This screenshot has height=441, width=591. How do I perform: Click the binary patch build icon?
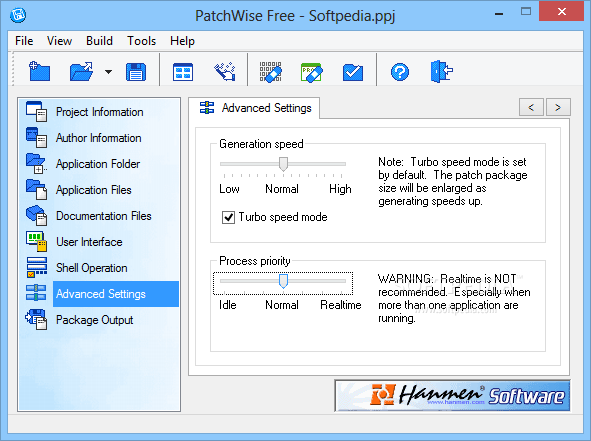click(271, 72)
